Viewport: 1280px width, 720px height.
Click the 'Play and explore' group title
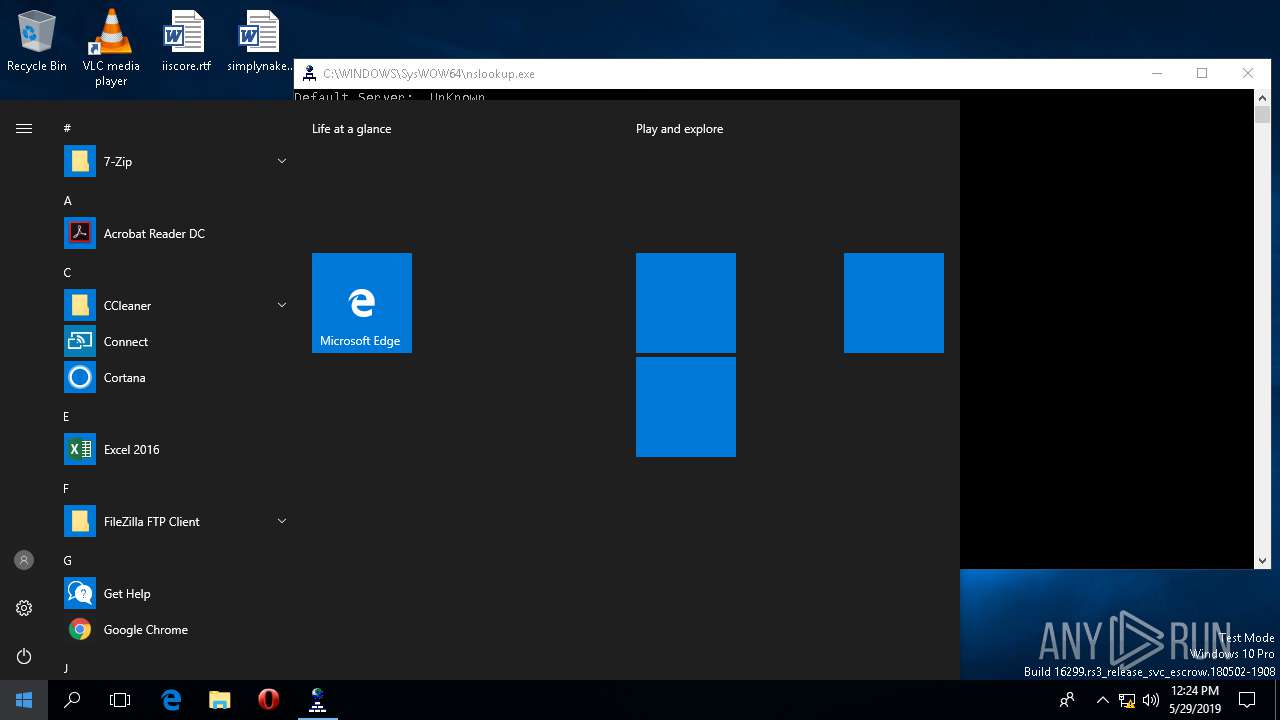679,129
